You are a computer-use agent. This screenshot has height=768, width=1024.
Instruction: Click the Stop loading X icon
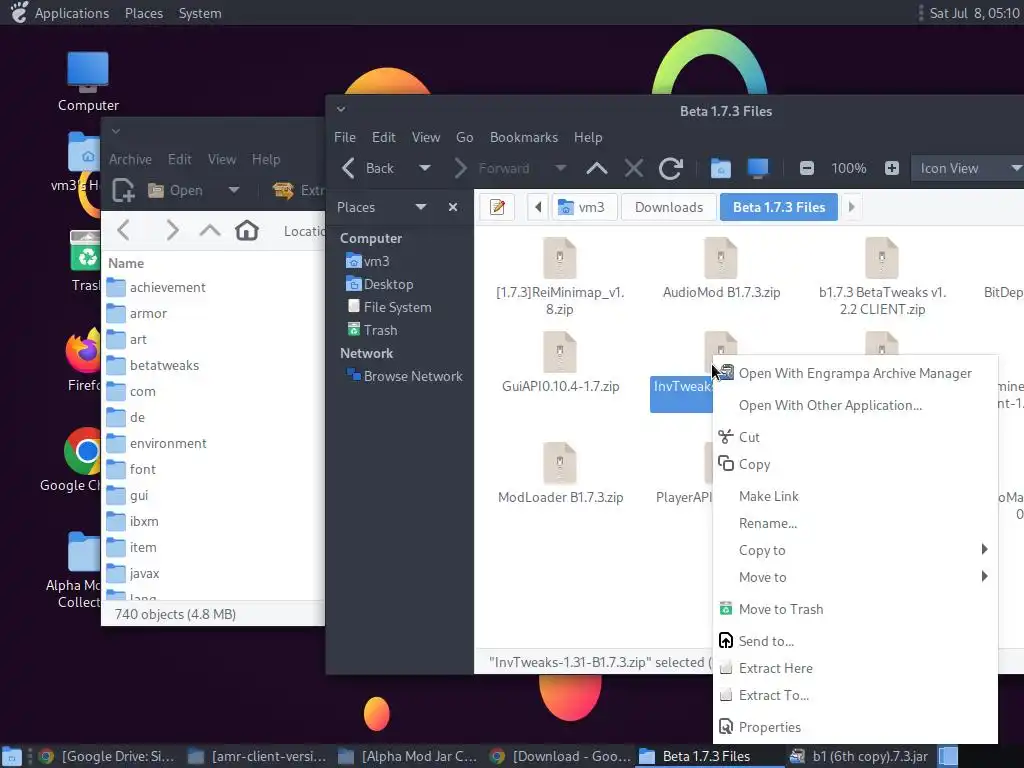pos(633,168)
